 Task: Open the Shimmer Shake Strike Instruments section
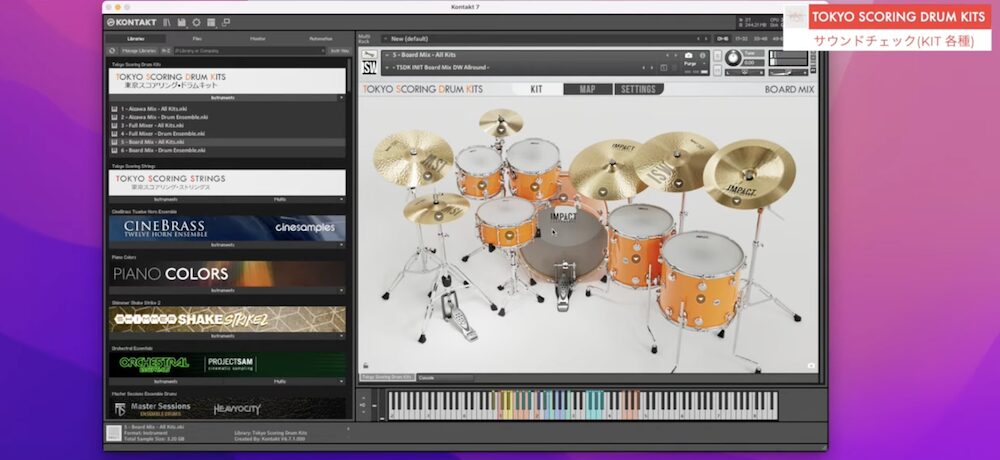(x=223, y=336)
